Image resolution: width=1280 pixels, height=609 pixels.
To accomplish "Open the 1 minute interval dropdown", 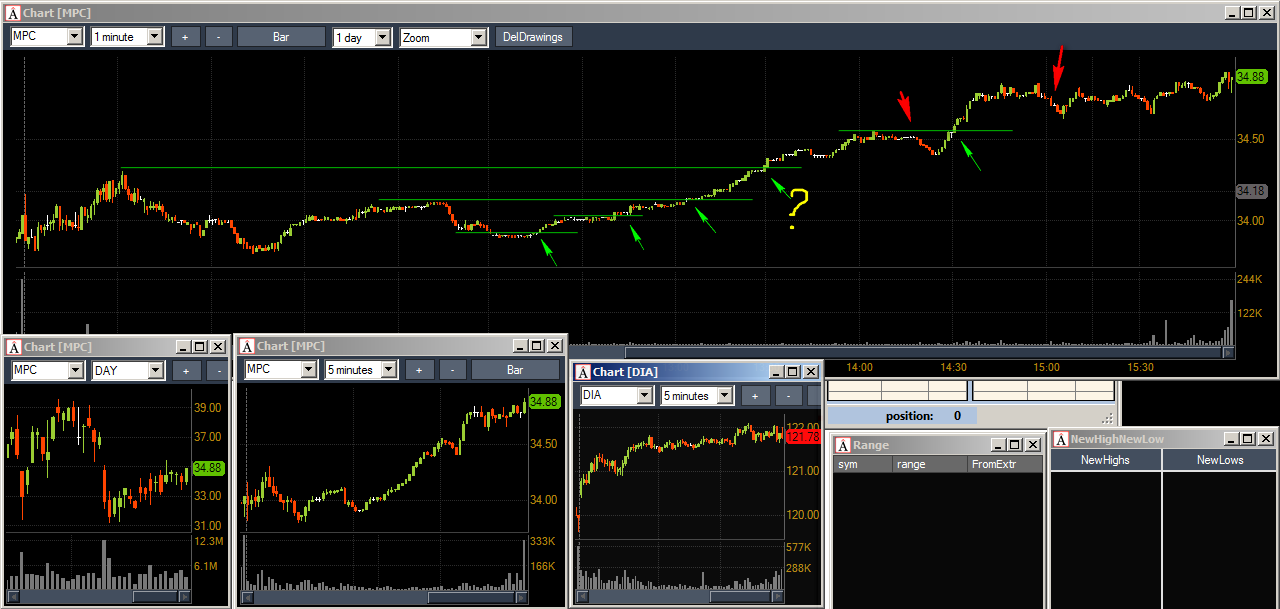I will (x=127, y=37).
